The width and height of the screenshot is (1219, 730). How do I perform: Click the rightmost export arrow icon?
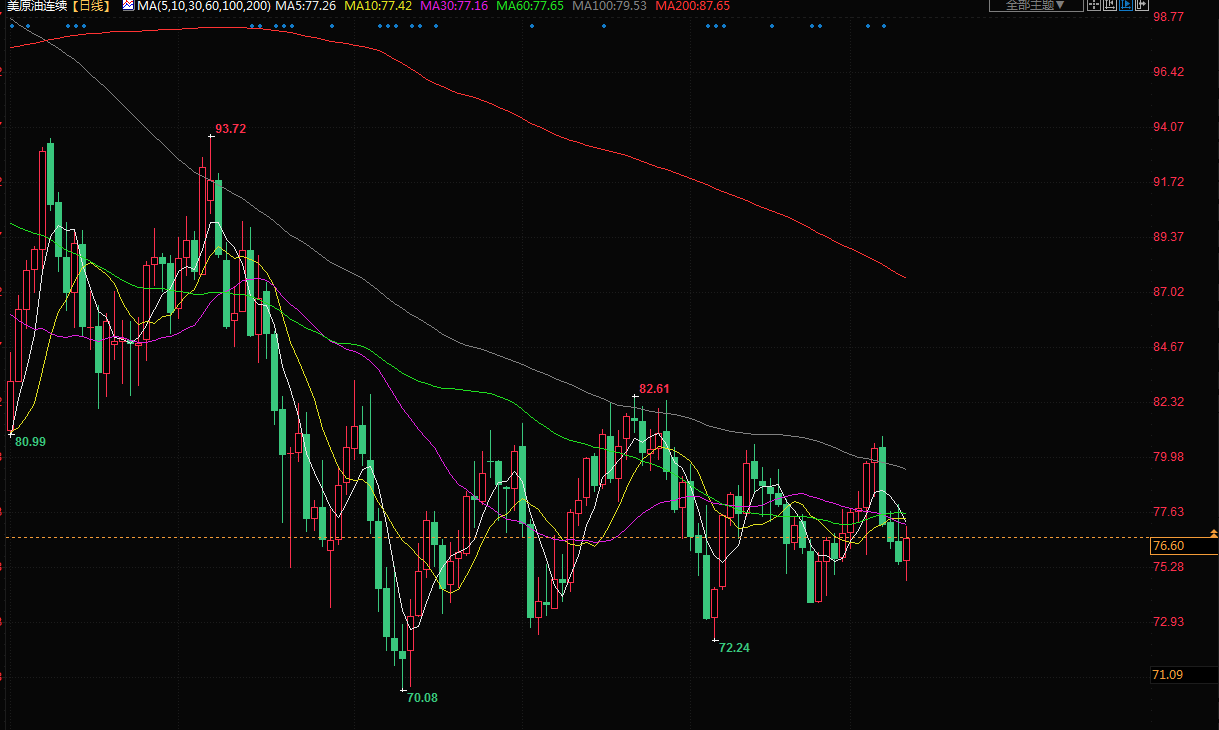[x=1141, y=5]
